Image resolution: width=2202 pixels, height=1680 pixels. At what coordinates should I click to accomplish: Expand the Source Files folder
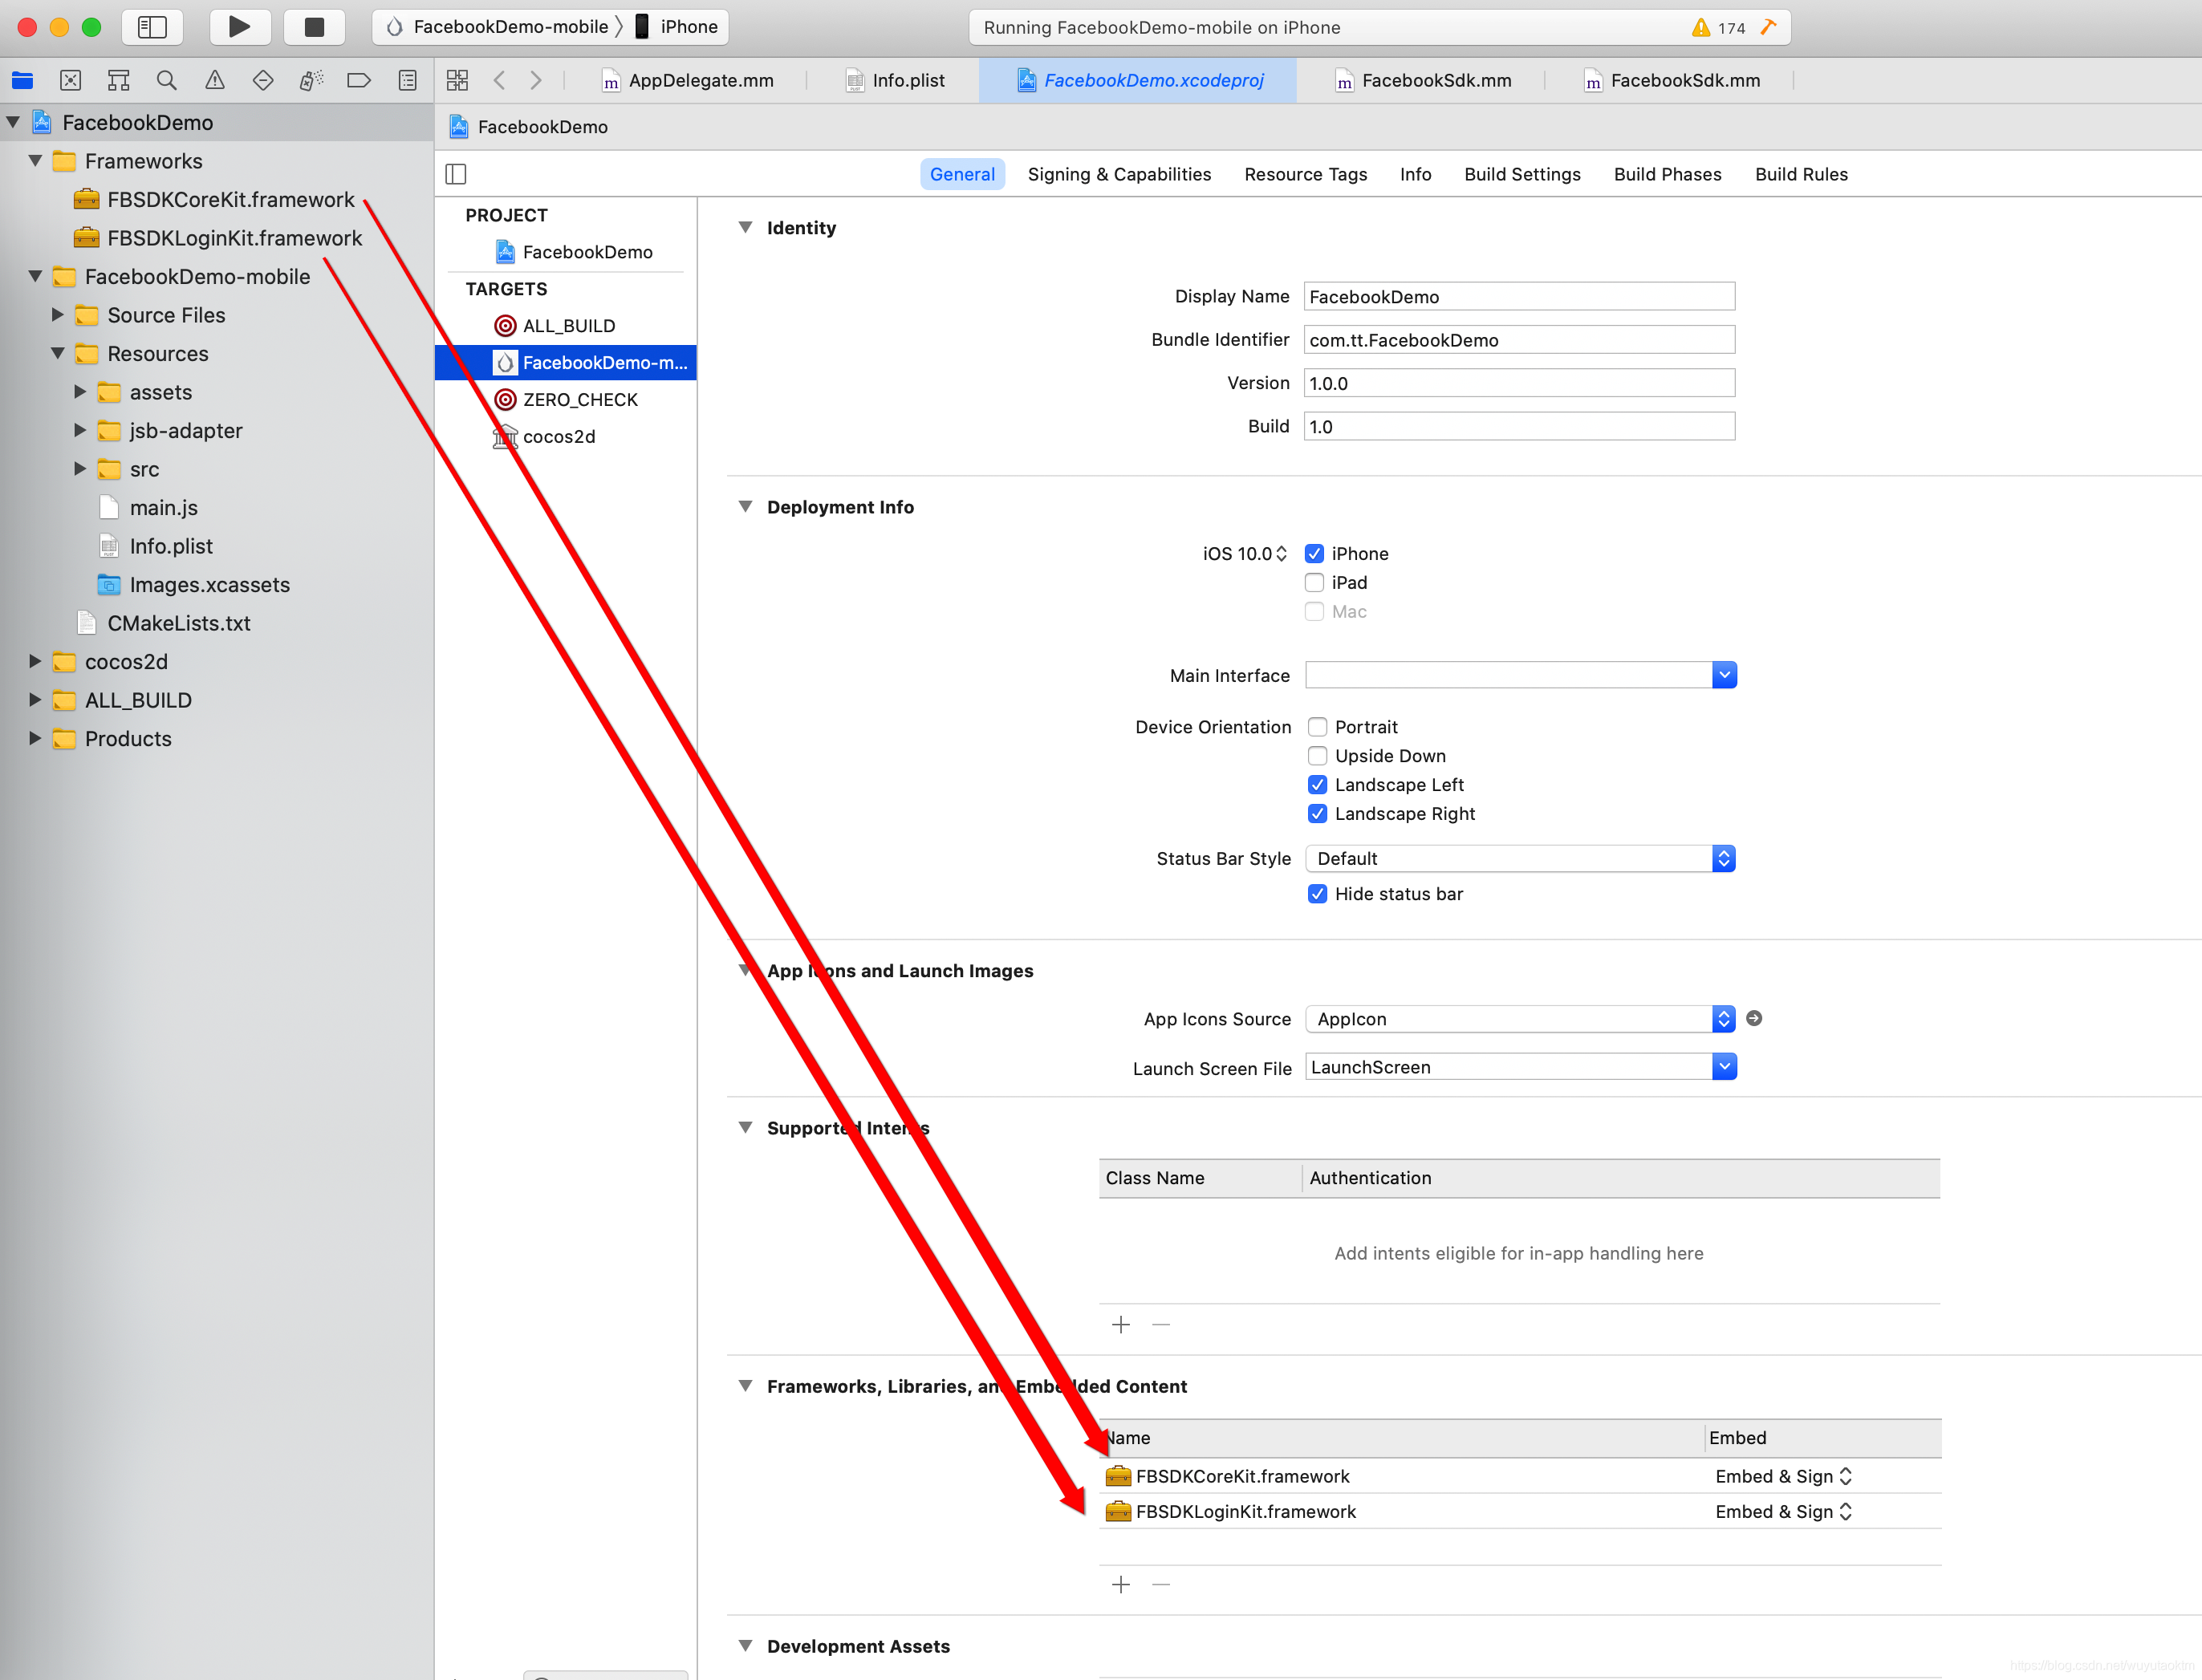click(57, 314)
